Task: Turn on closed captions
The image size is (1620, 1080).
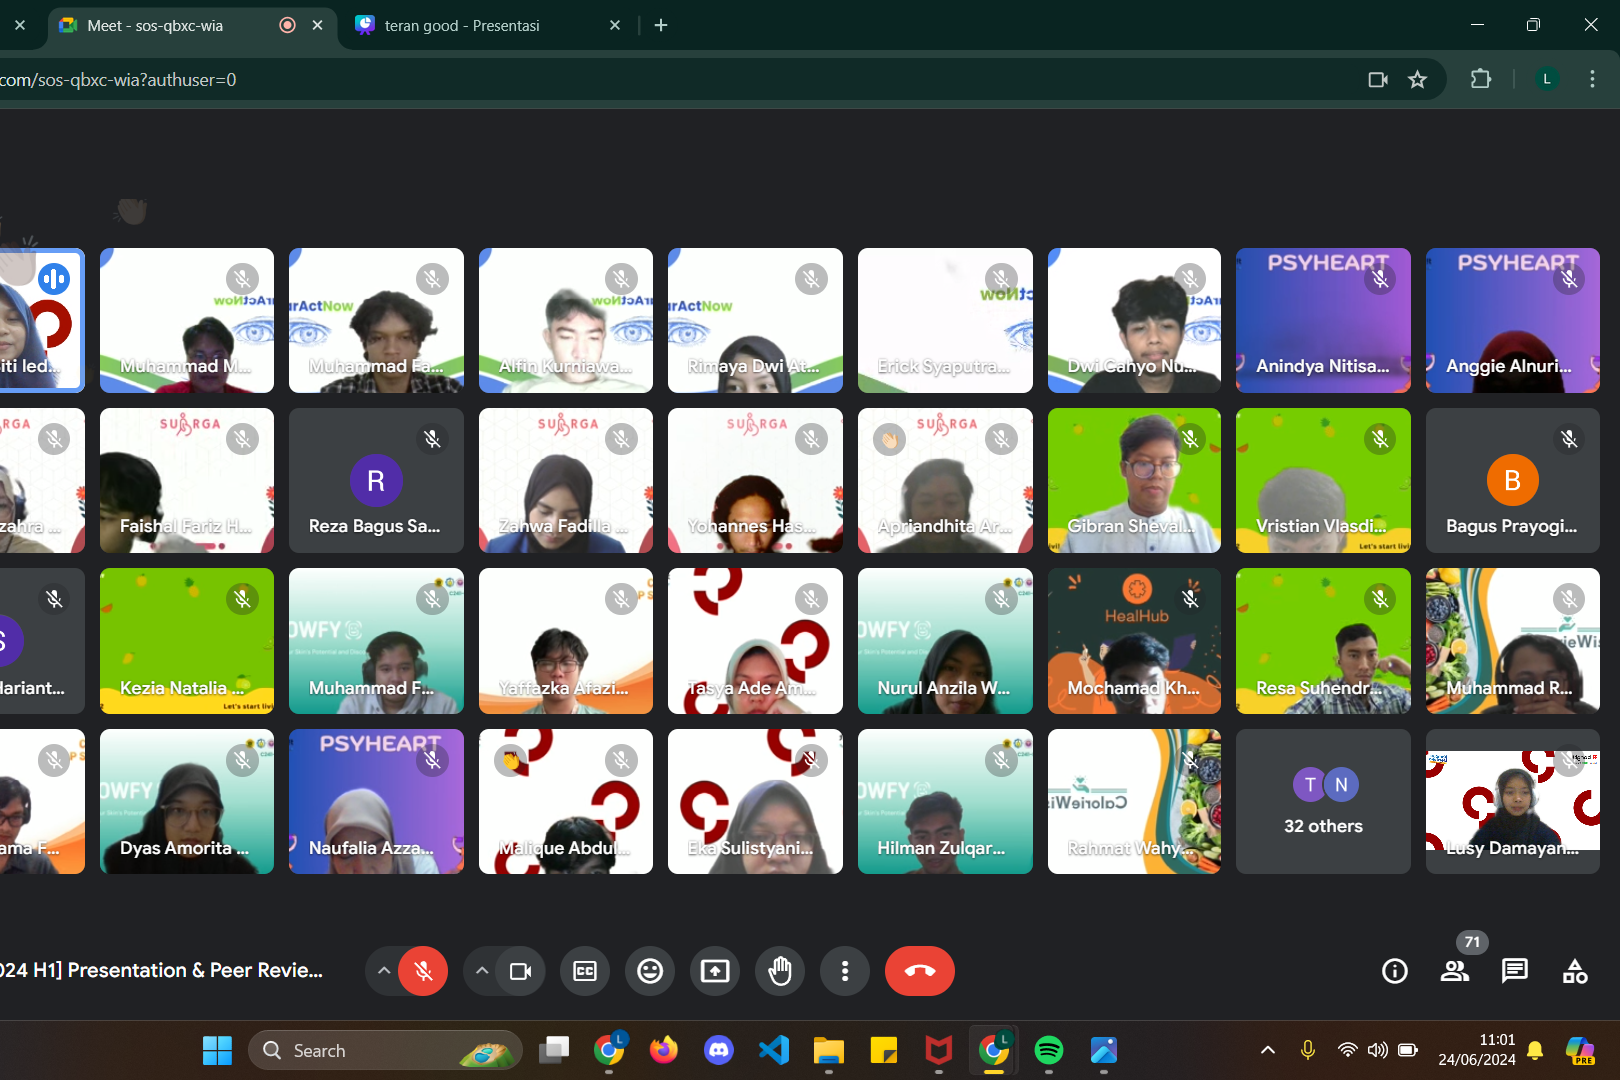Action: (x=585, y=971)
